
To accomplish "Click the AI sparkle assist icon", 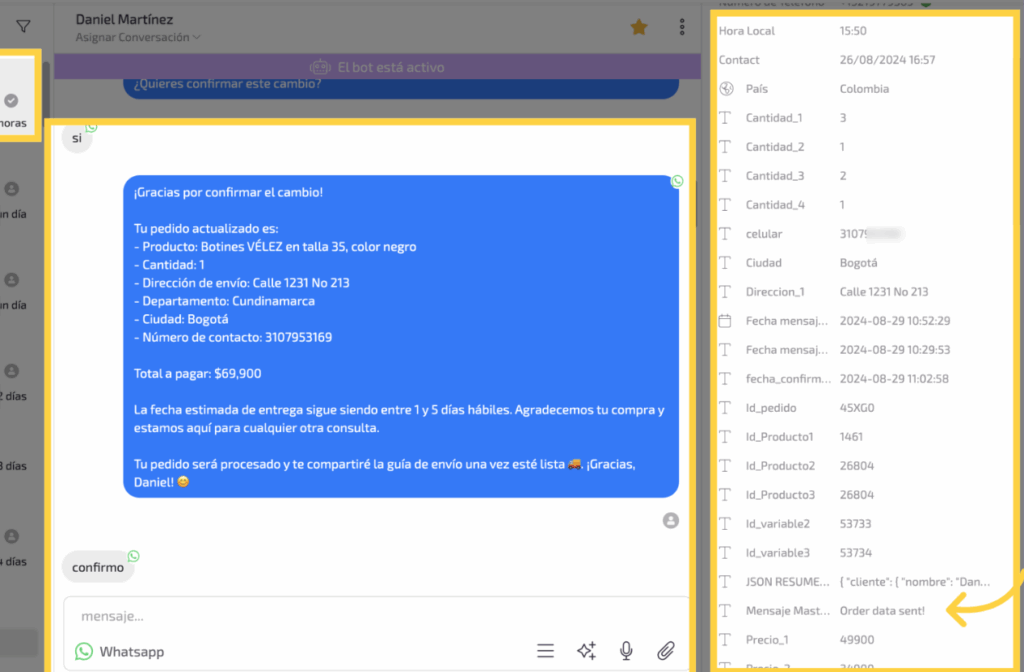I will point(586,651).
